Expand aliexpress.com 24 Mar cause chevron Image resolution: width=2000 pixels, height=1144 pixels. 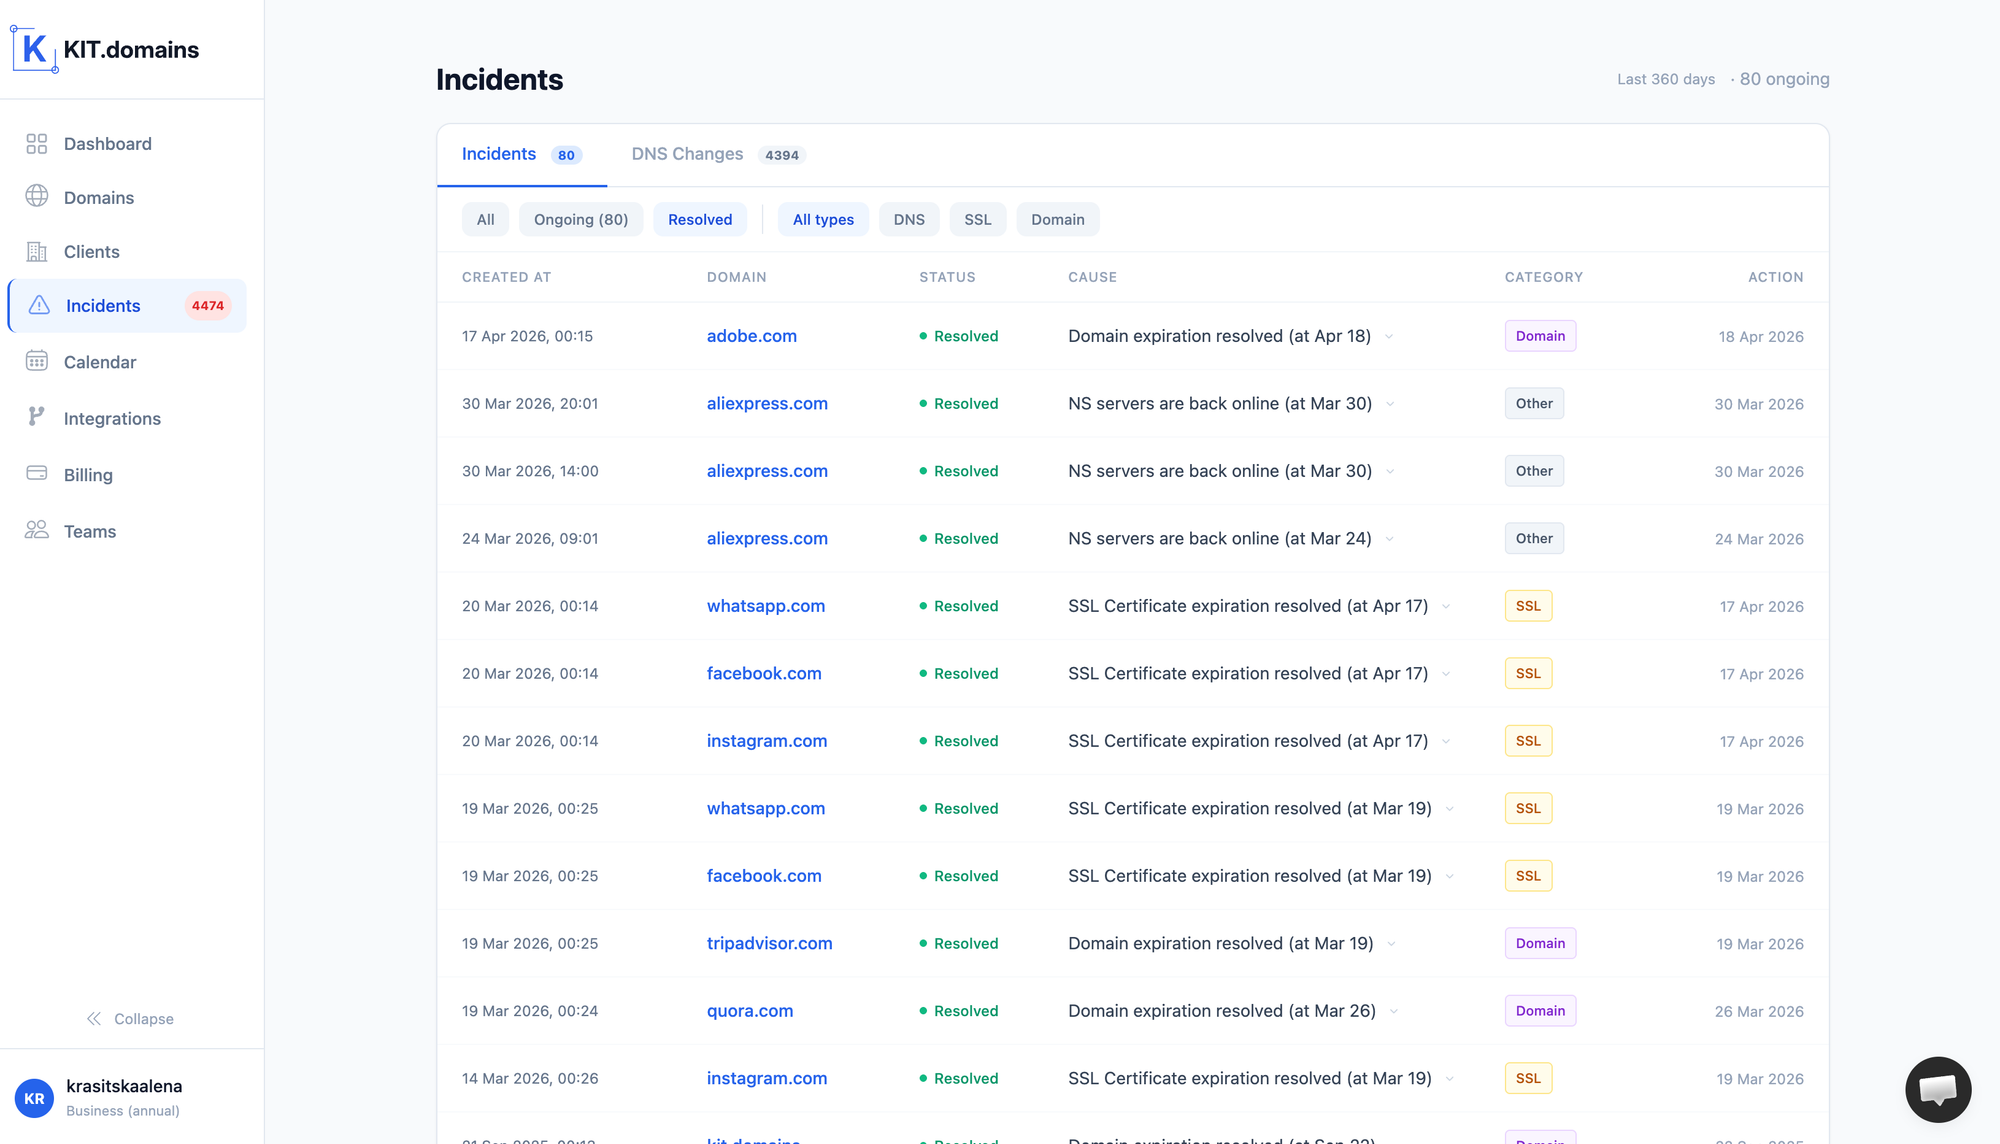coord(1390,539)
